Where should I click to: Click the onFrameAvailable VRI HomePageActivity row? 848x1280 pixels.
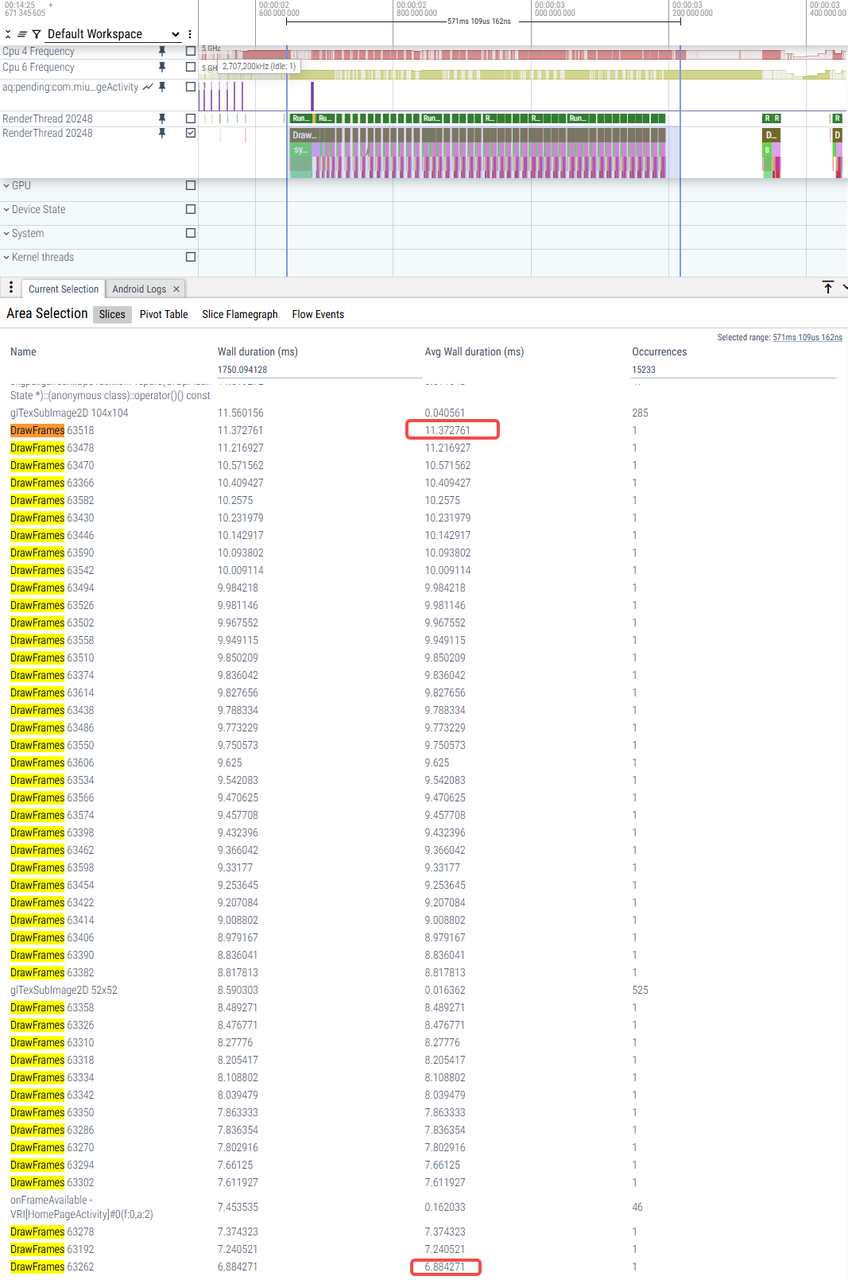coord(424,1207)
